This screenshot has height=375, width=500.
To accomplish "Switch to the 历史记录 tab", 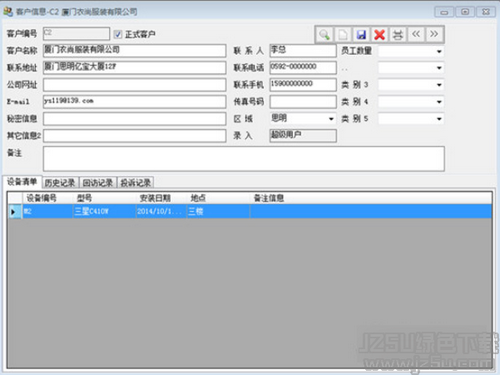I will [60, 183].
